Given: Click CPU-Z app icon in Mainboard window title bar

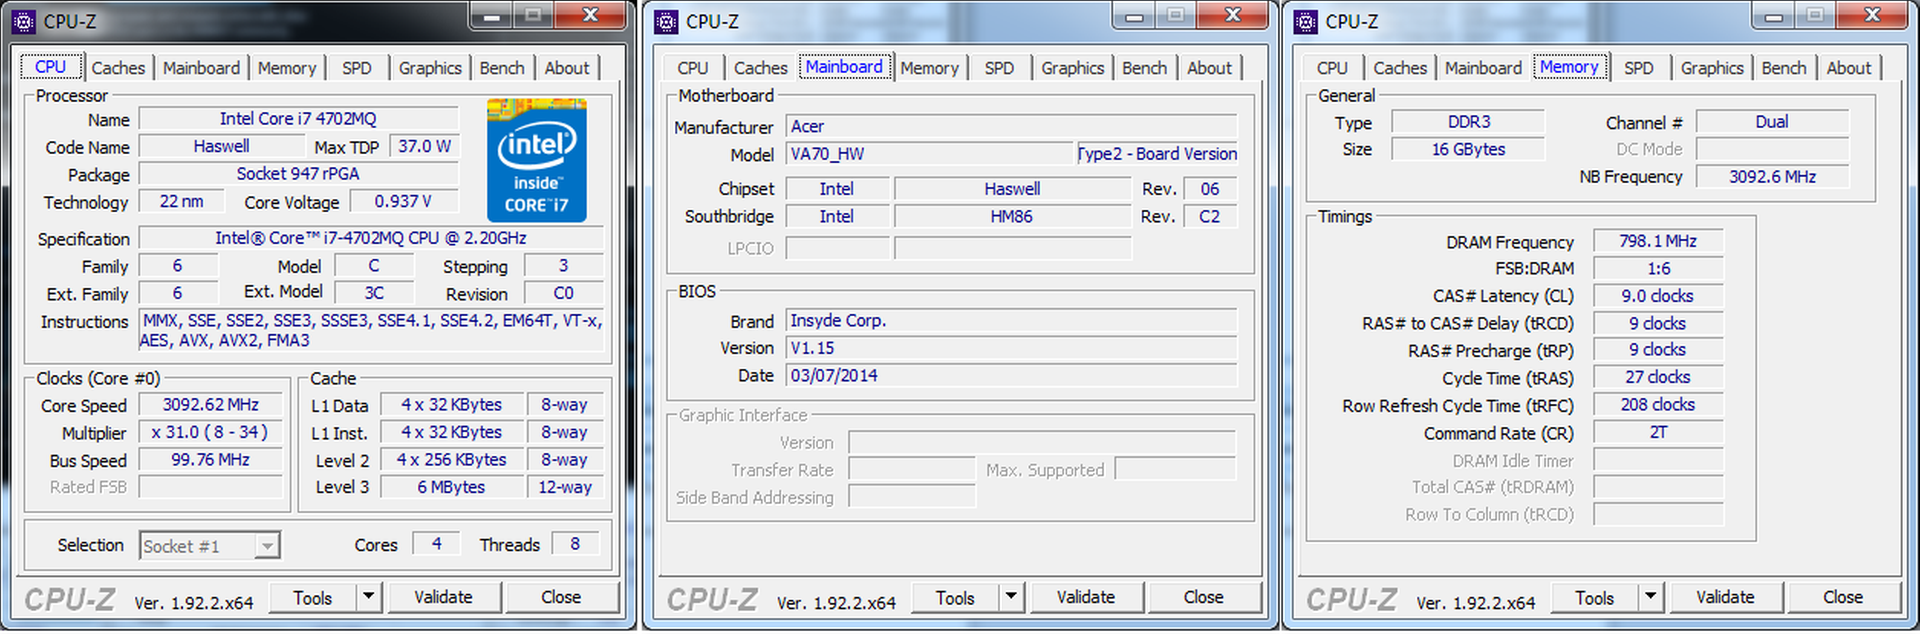Looking at the screenshot, I should point(666,21).
